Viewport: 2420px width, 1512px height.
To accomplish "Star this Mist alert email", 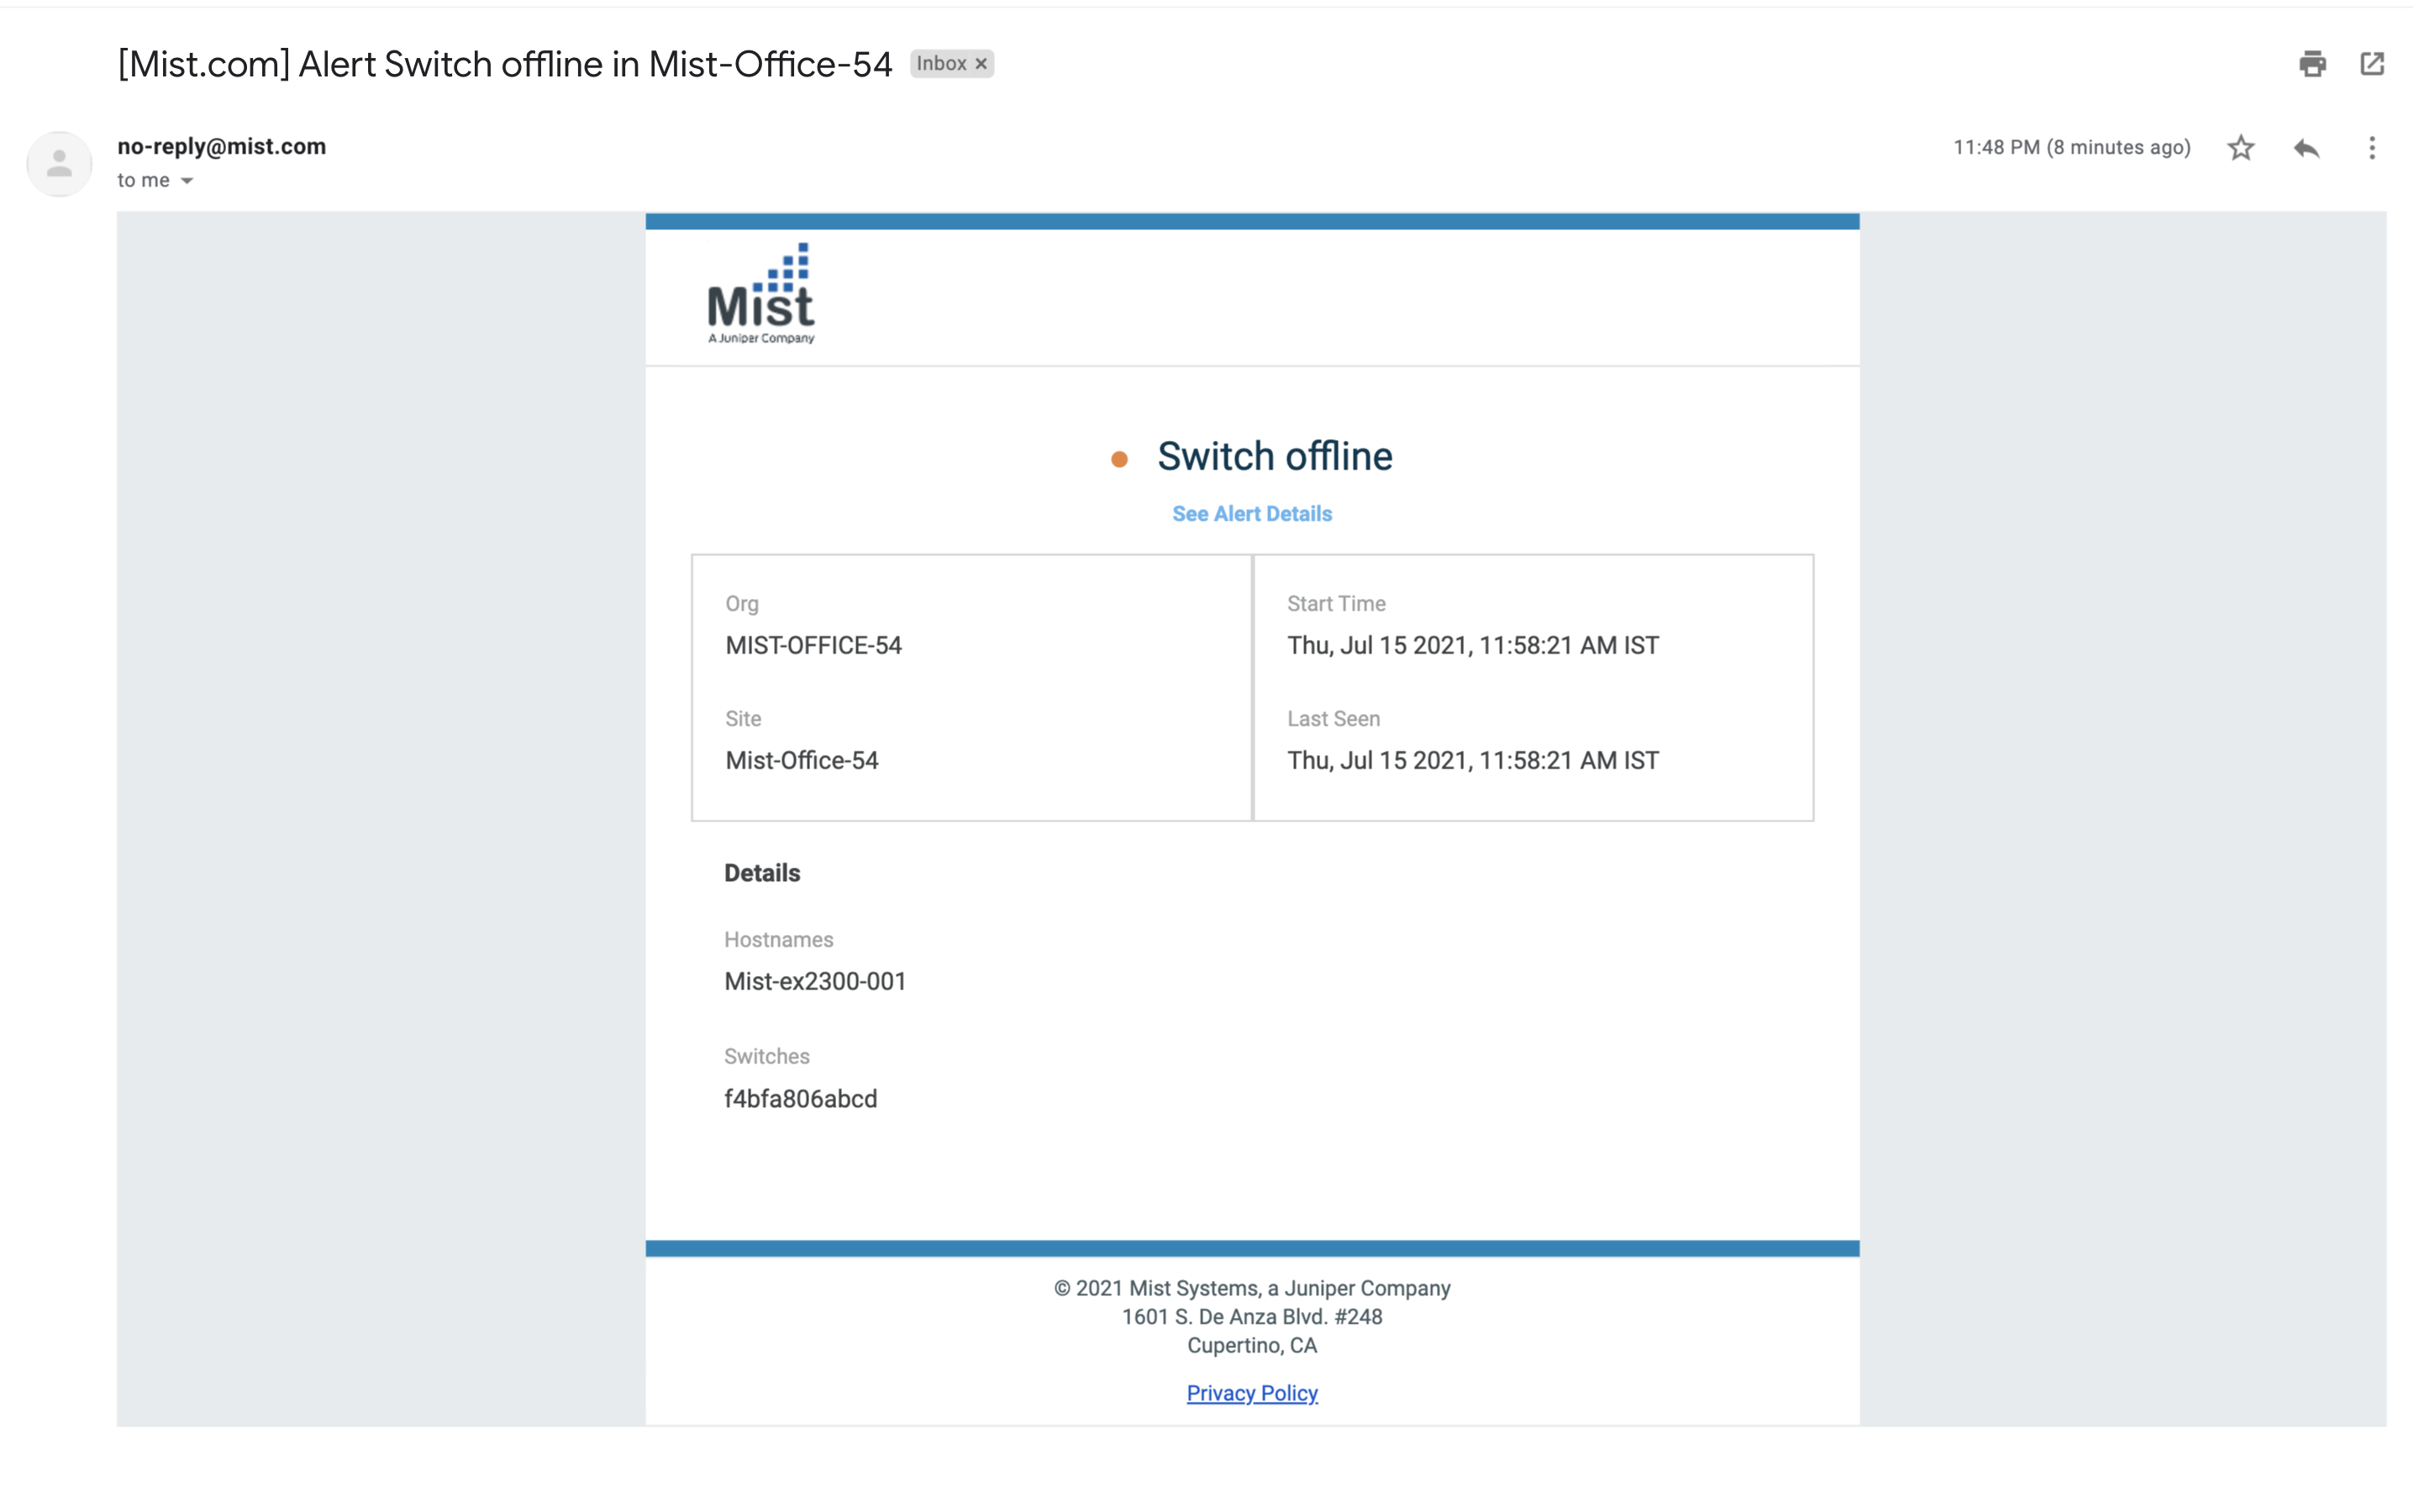I will (x=2241, y=148).
